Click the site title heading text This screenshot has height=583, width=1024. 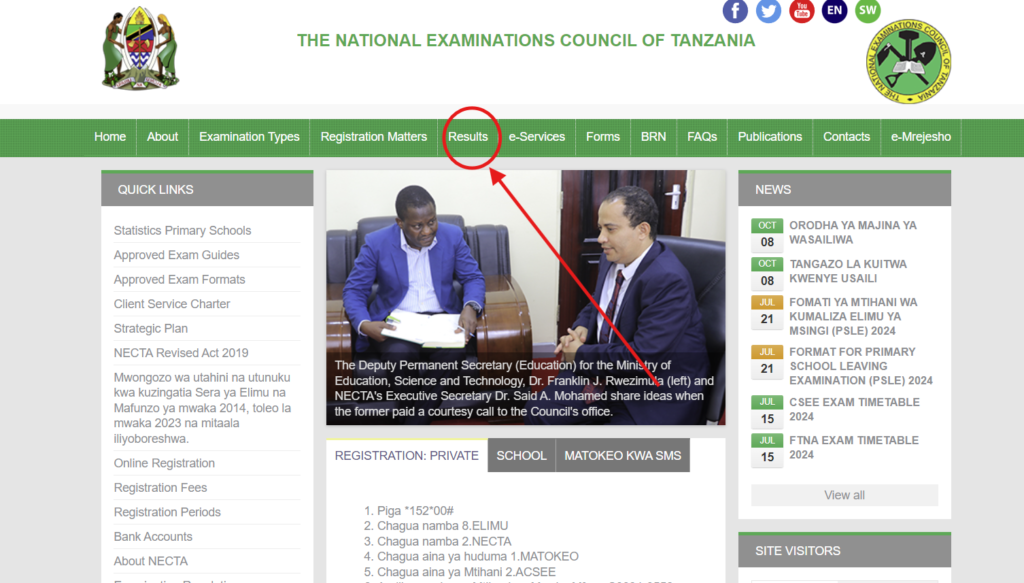coord(526,40)
